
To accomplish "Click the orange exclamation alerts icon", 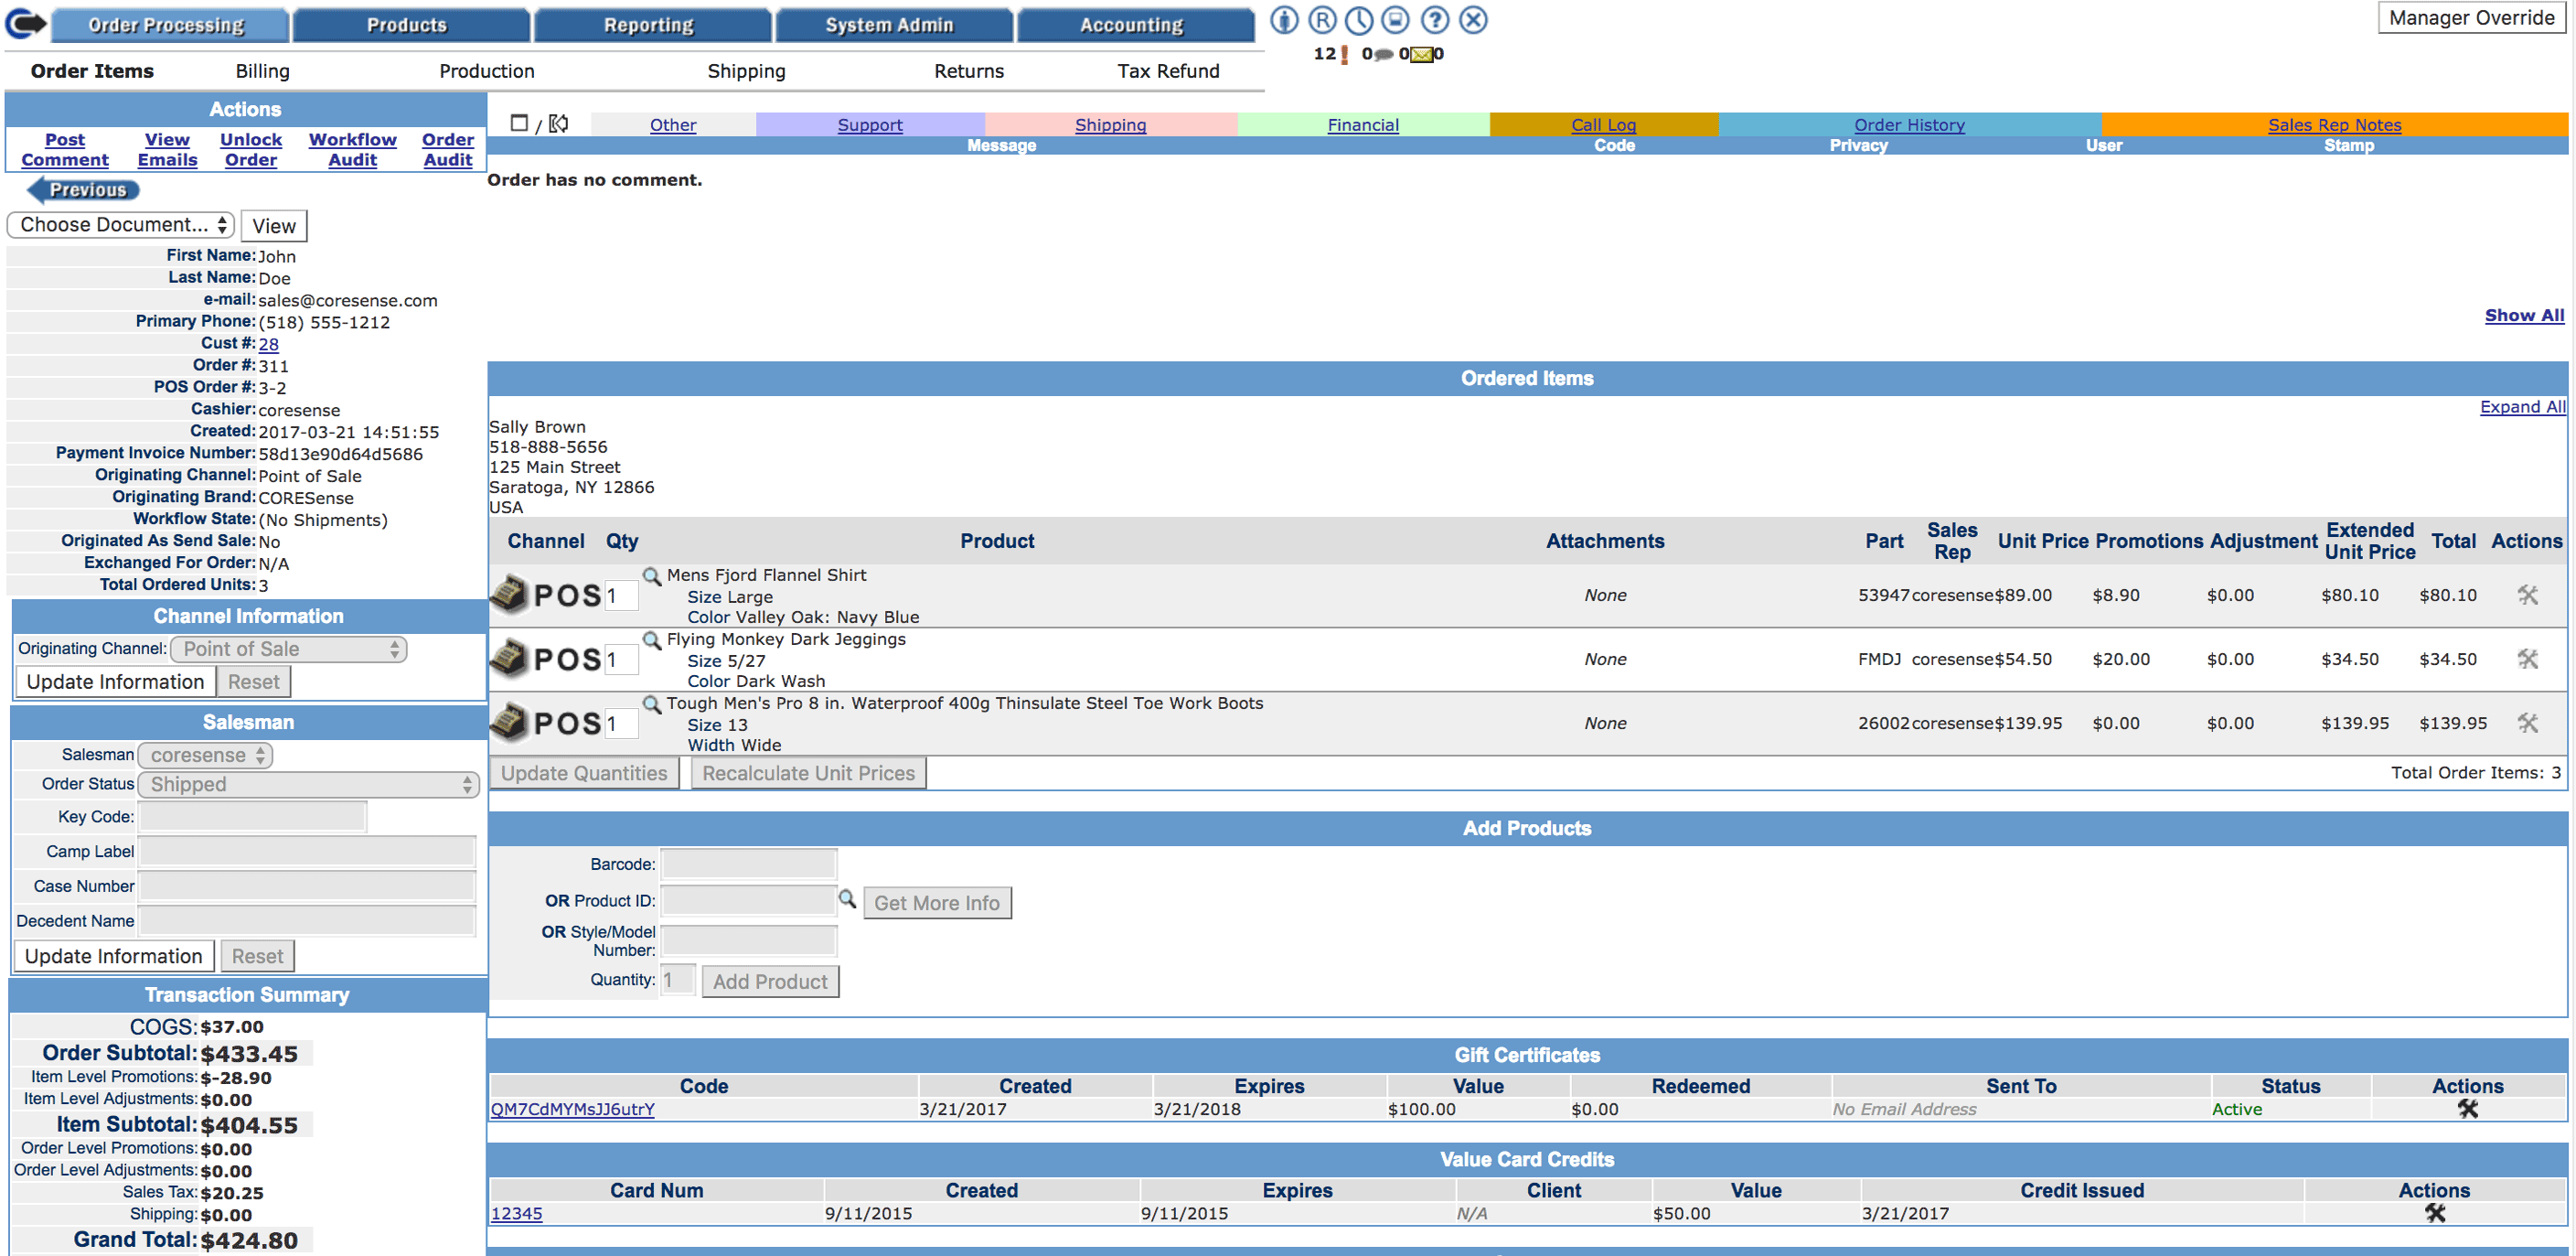I will pos(1344,54).
